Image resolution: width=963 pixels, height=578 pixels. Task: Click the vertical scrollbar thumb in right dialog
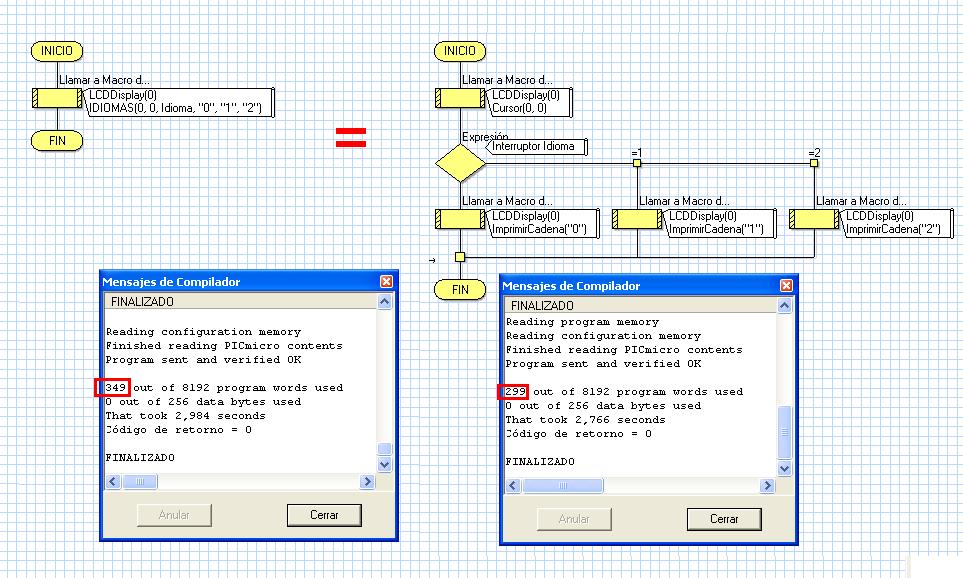[784, 432]
